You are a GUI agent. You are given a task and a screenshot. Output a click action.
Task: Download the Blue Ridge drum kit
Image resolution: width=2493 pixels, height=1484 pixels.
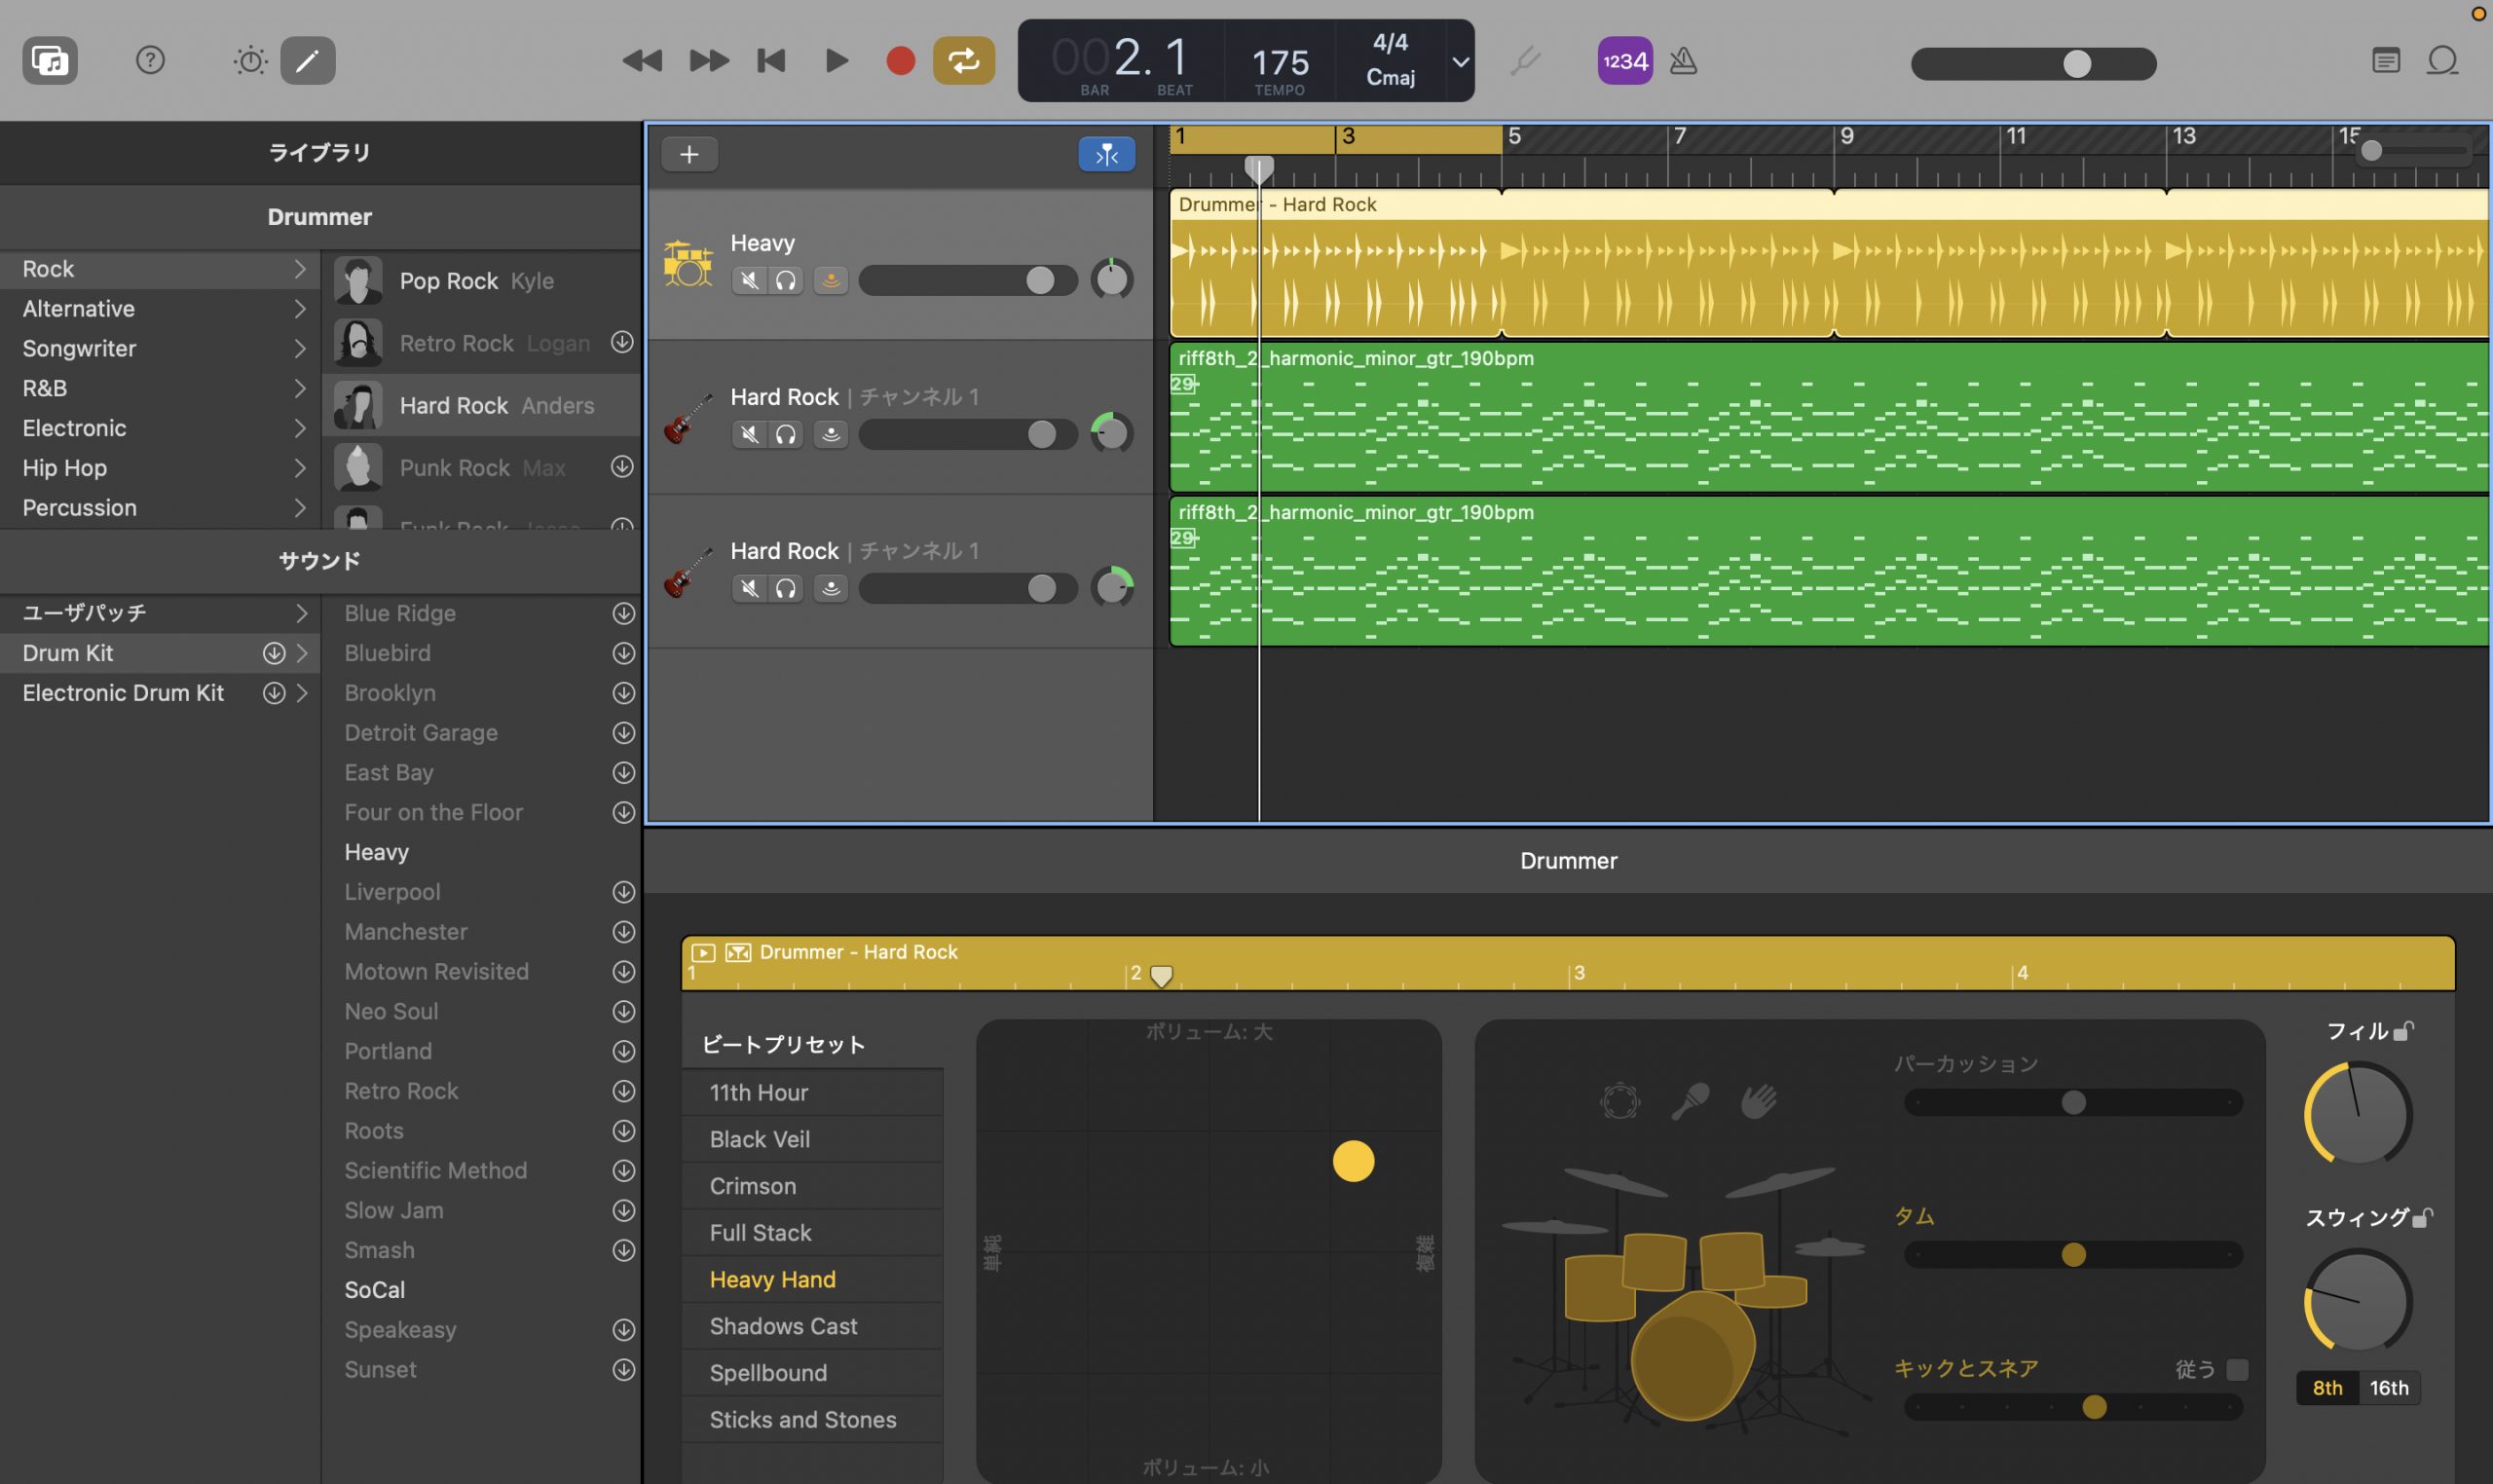pyautogui.click(x=623, y=613)
